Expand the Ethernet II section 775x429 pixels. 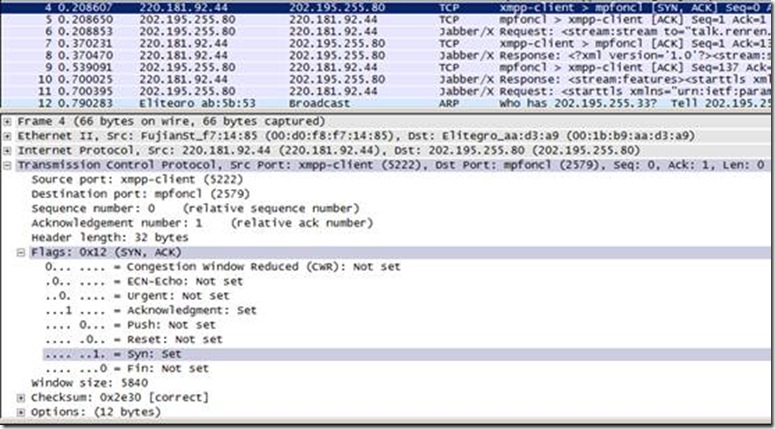pyautogui.click(x=9, y=136)
